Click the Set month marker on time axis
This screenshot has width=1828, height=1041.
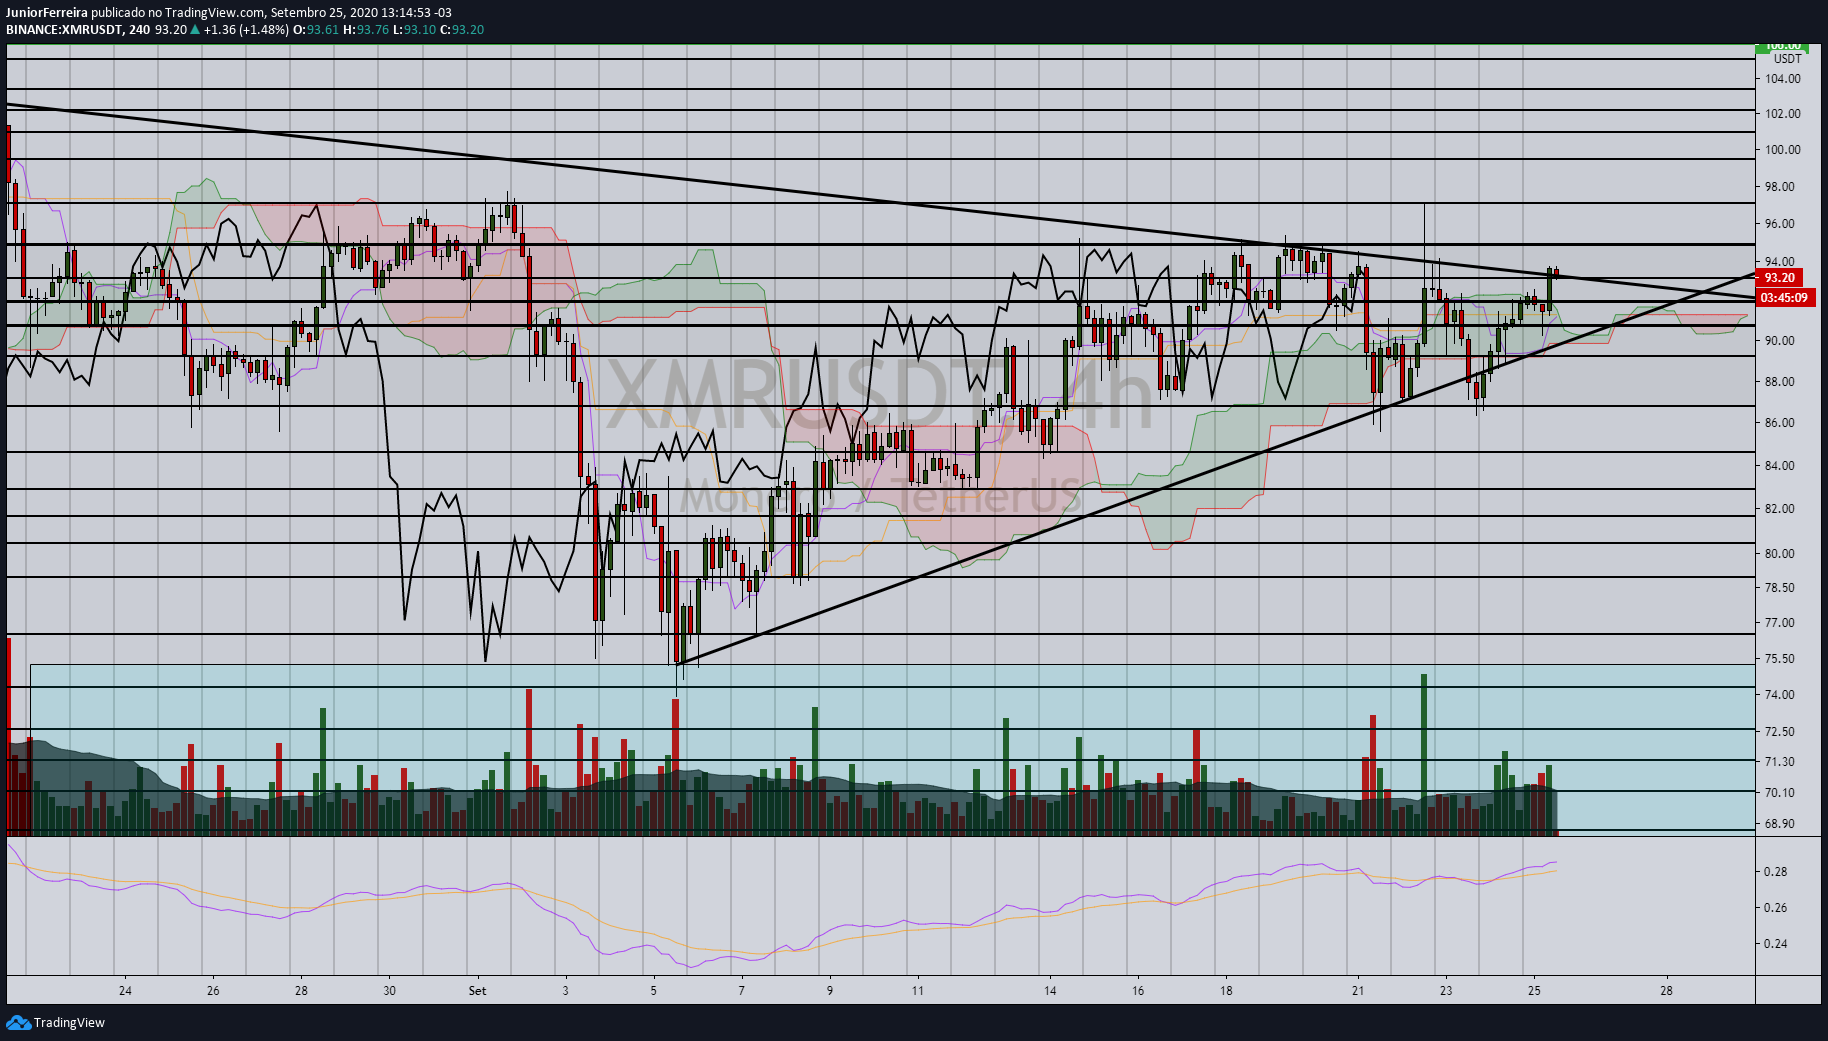pos(477,991)
